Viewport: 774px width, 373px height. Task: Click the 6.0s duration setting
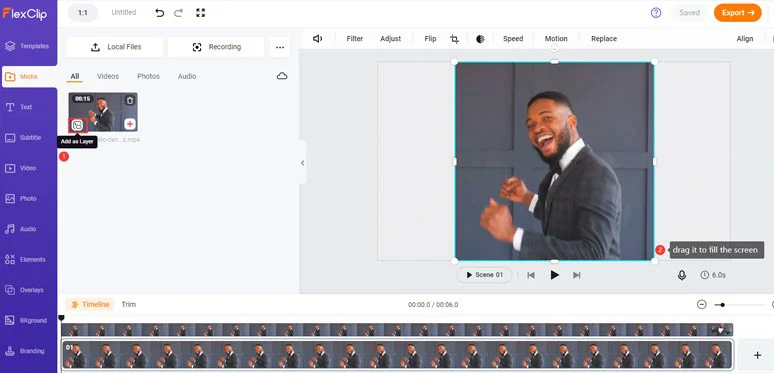713,275
